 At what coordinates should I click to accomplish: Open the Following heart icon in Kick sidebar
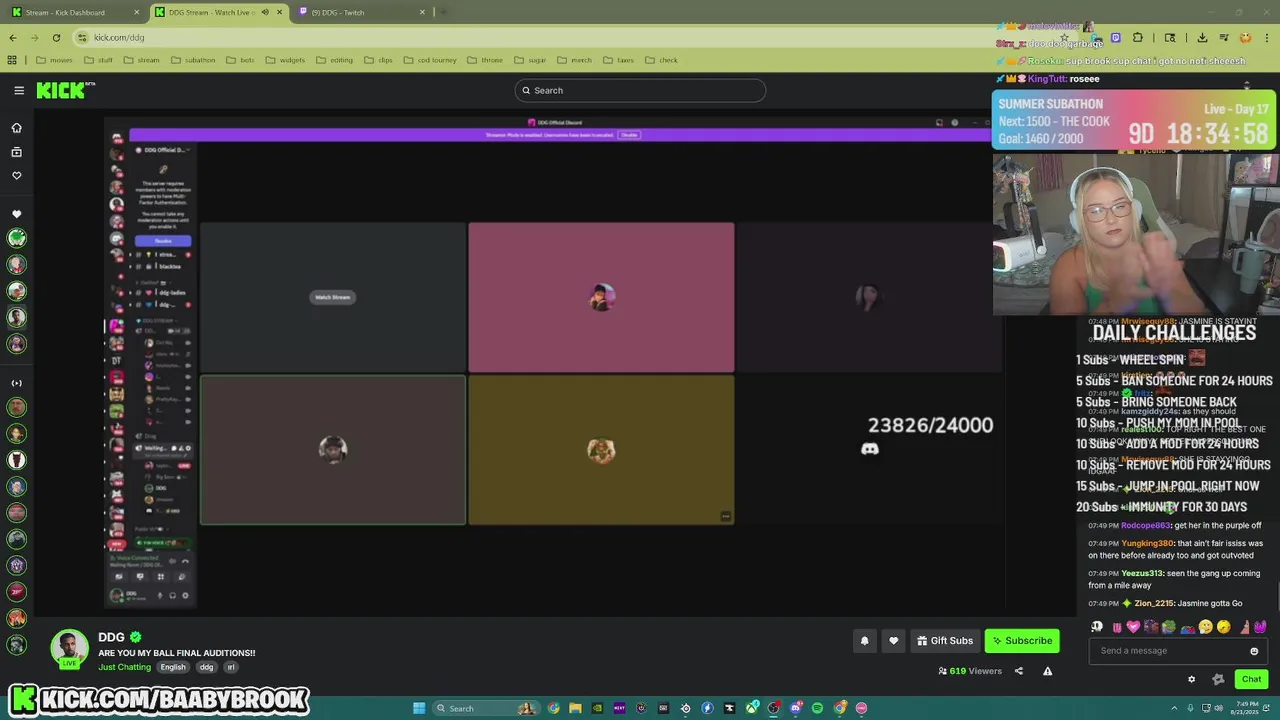click(x=16, y=175)
